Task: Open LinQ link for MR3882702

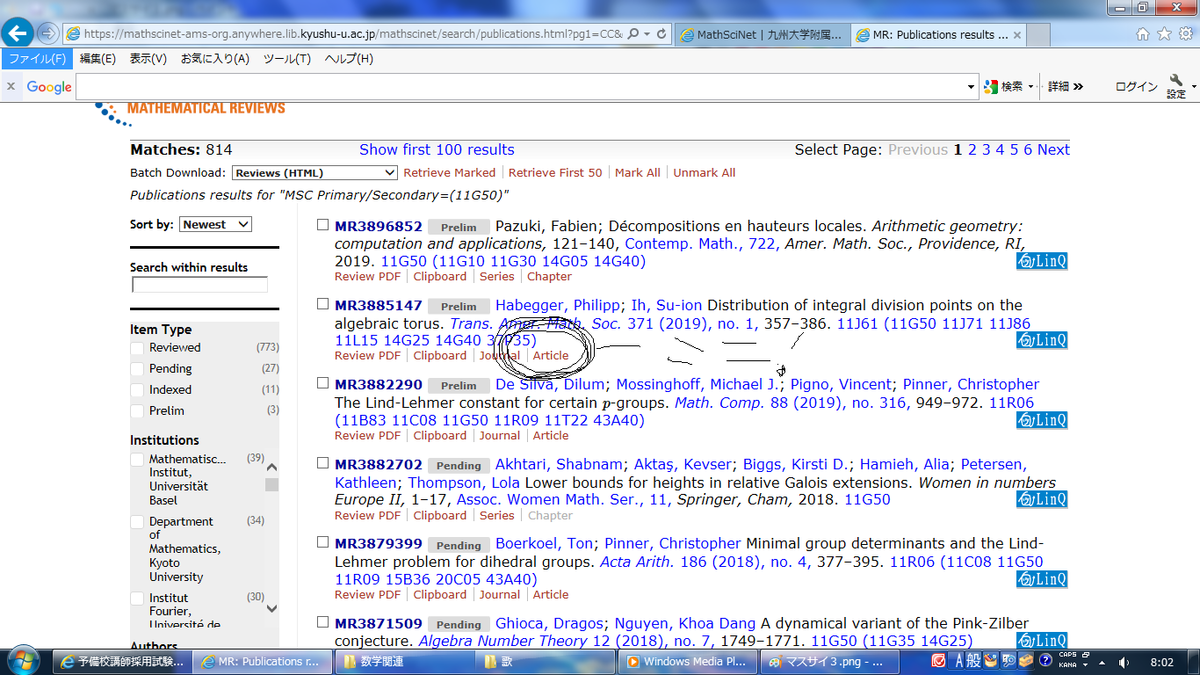Action: 1041,499
